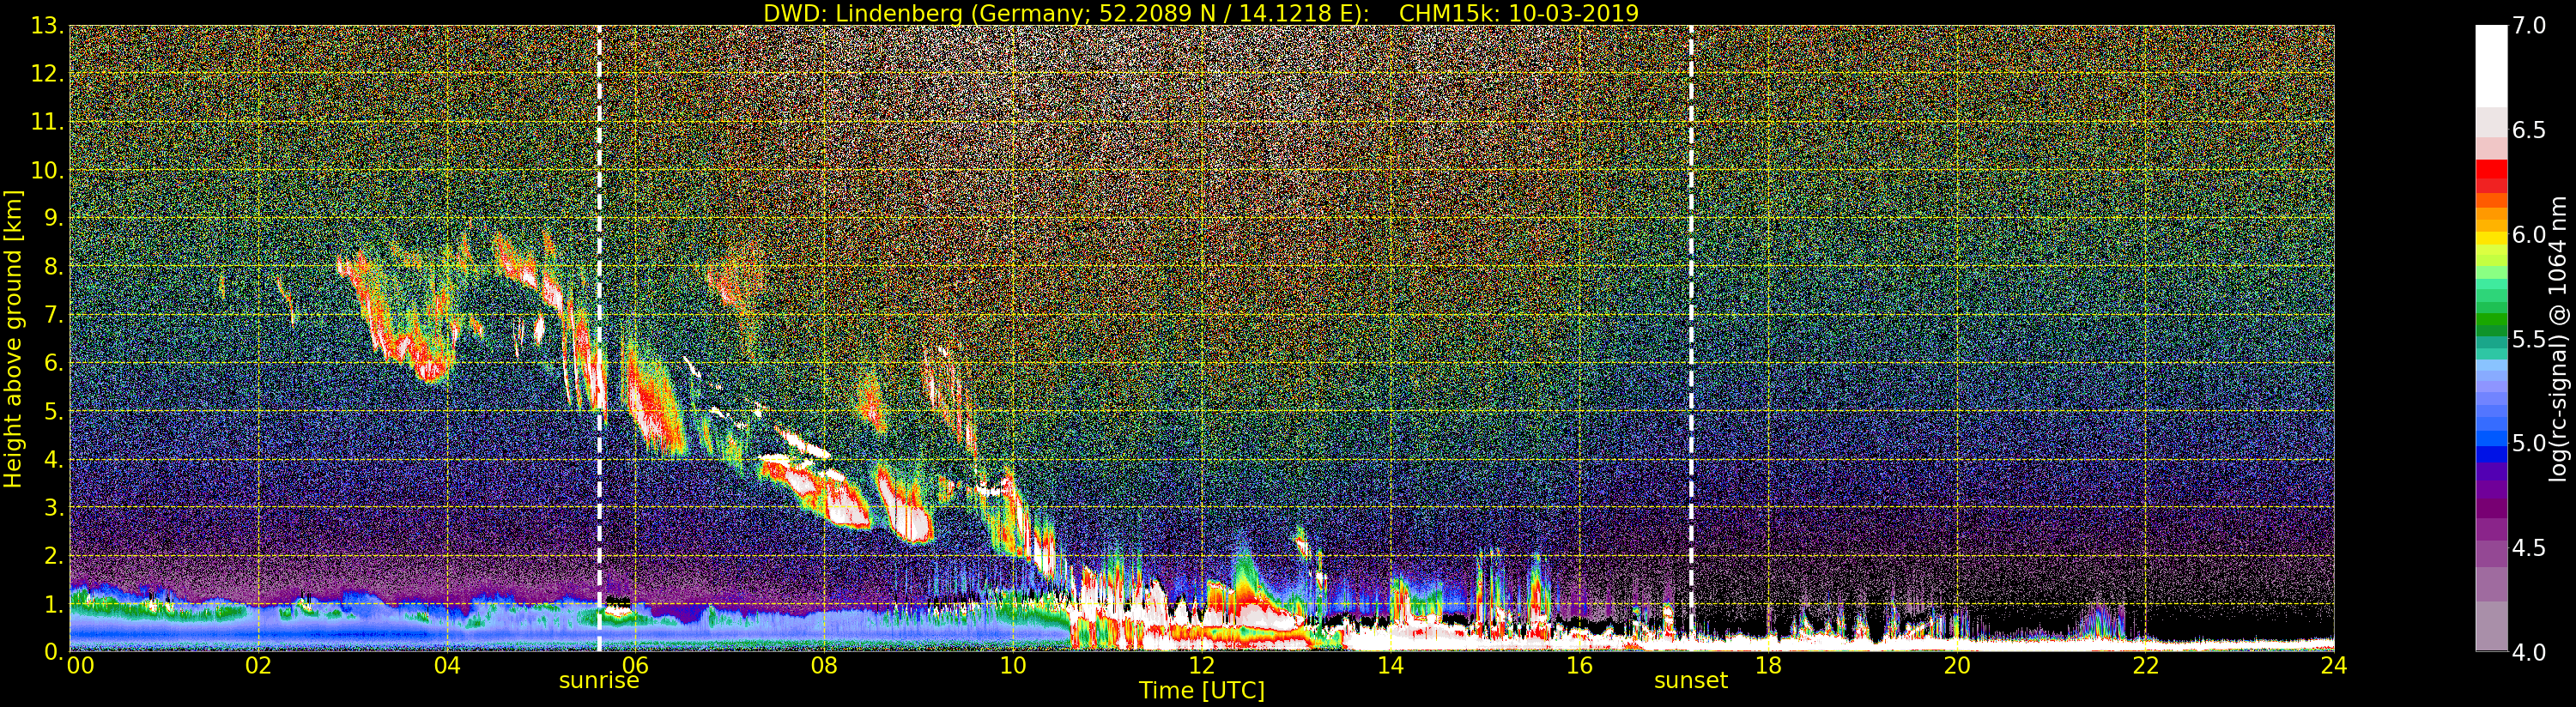Click the '9.' height axis tick label
The width and height of the screenshot is (2576, 707).
(x=53, y=218)
